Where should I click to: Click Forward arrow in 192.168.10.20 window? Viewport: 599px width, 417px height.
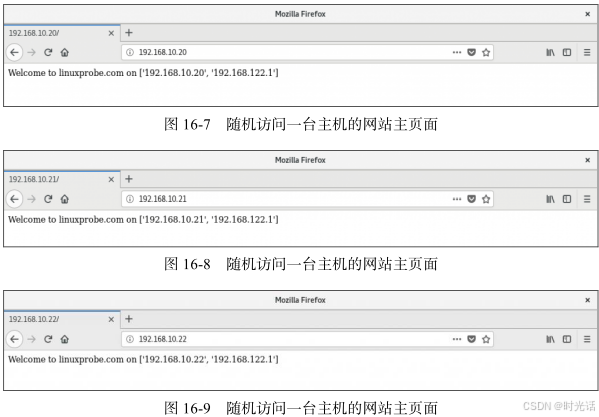pos(32,52)
